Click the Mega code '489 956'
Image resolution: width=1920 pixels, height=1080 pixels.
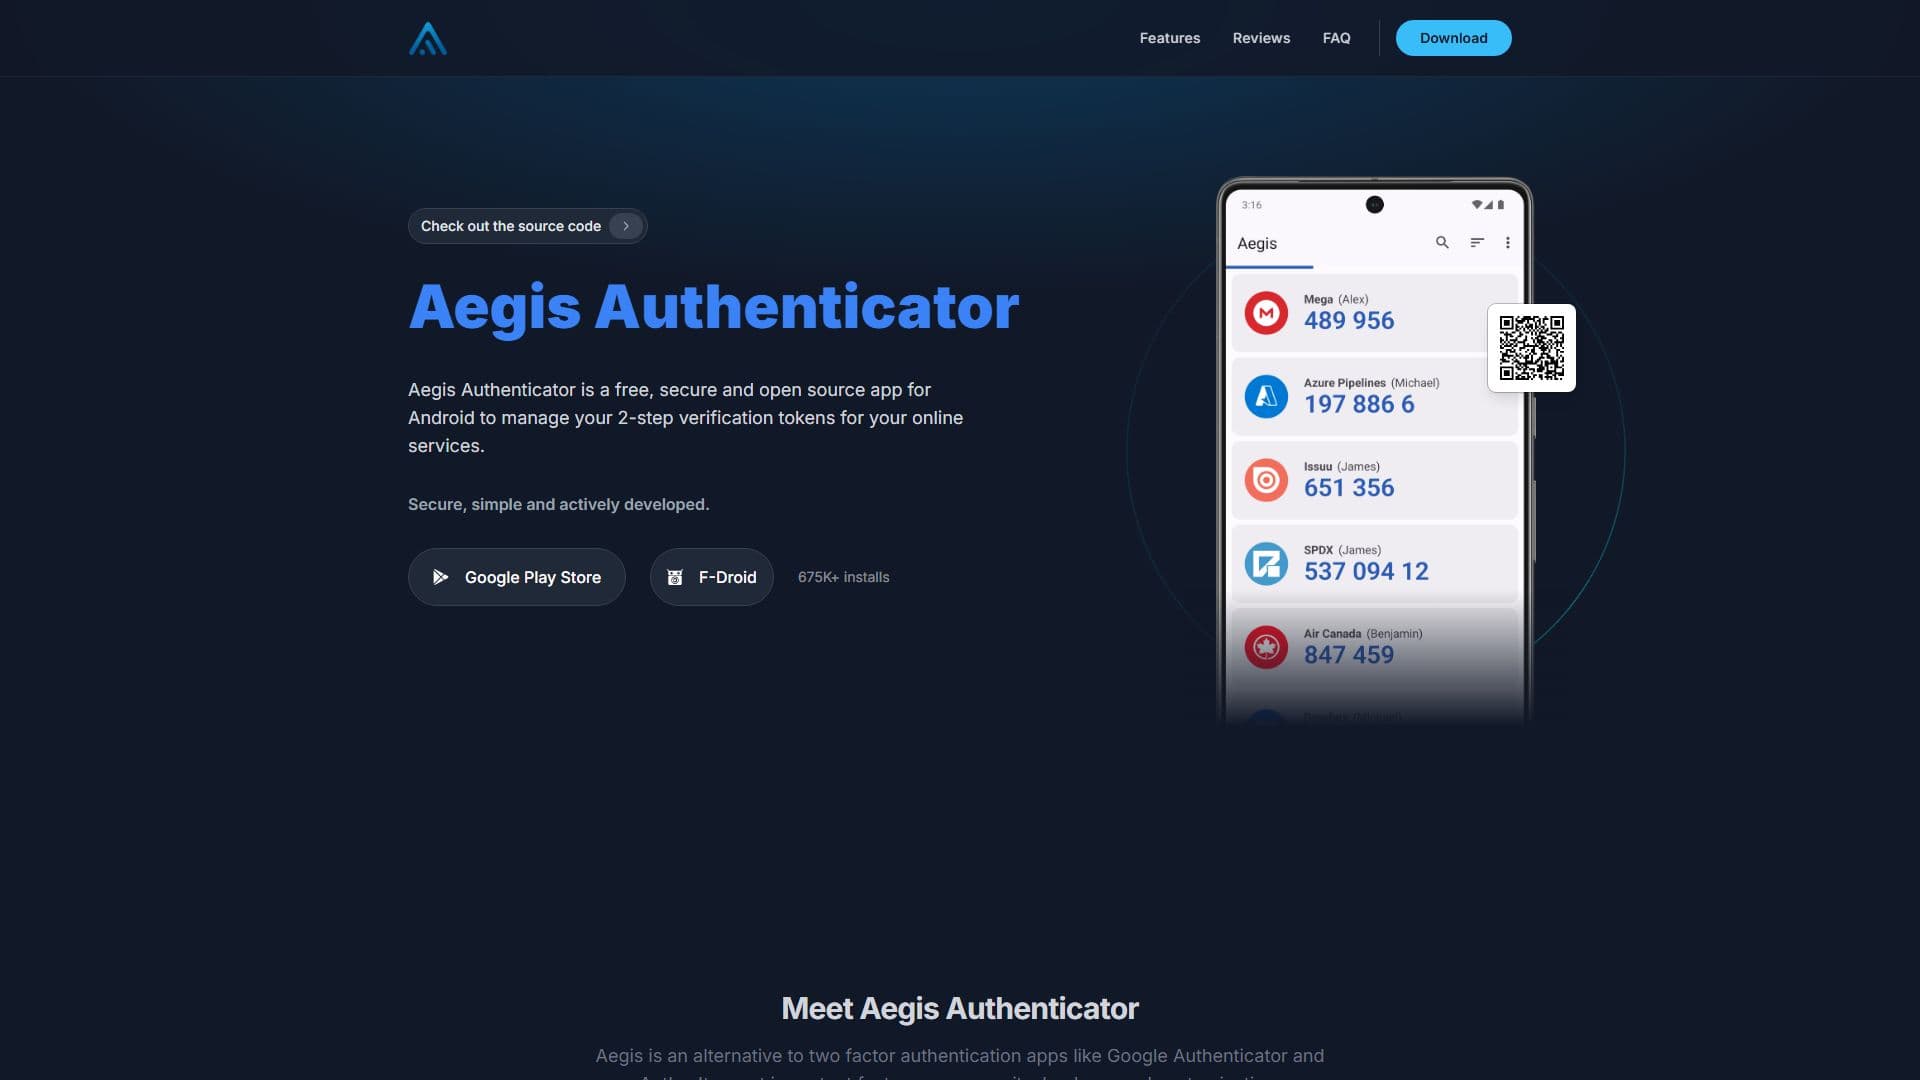click(1348, 321)
